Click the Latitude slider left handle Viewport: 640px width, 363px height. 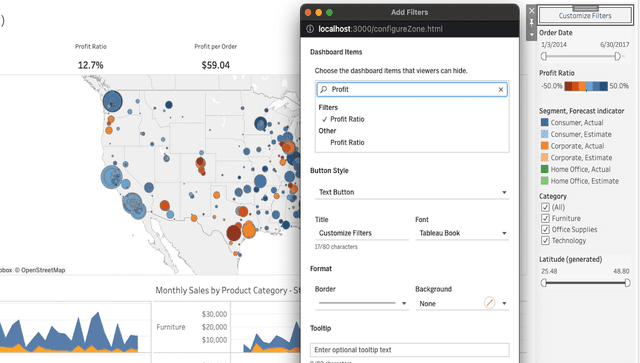(x=544, y=283)
